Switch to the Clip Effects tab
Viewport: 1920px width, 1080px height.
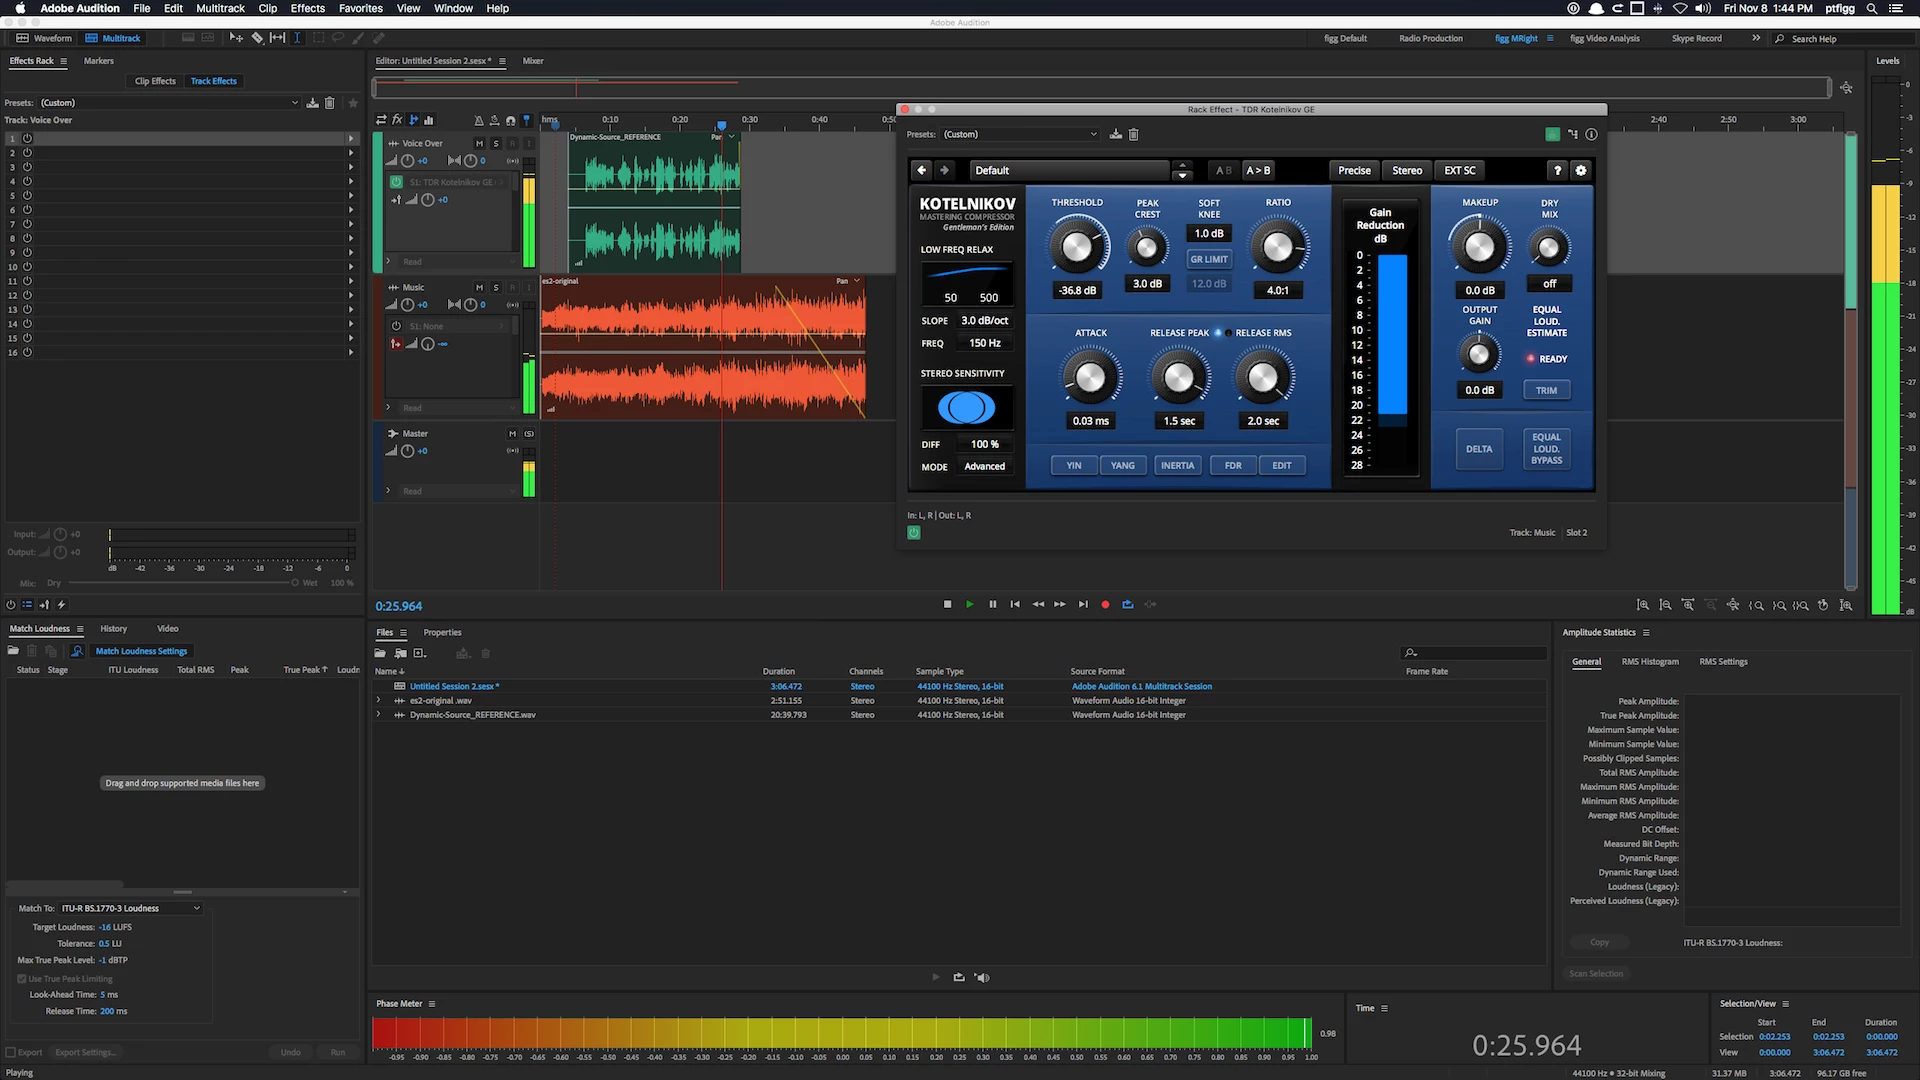(155, 81)
